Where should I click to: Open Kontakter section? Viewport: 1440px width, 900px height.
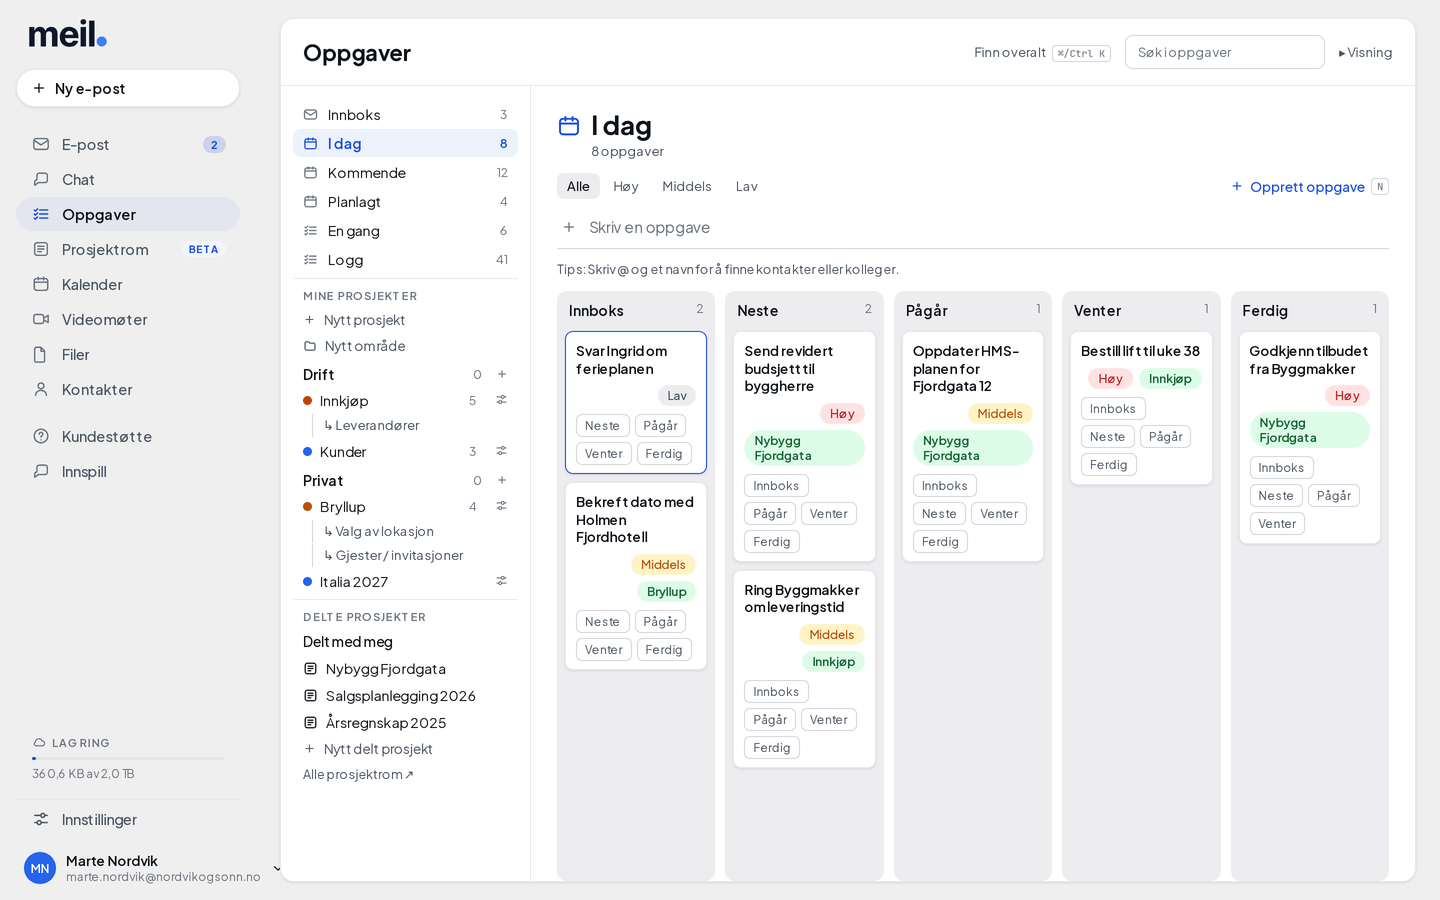tap(128, 389)
